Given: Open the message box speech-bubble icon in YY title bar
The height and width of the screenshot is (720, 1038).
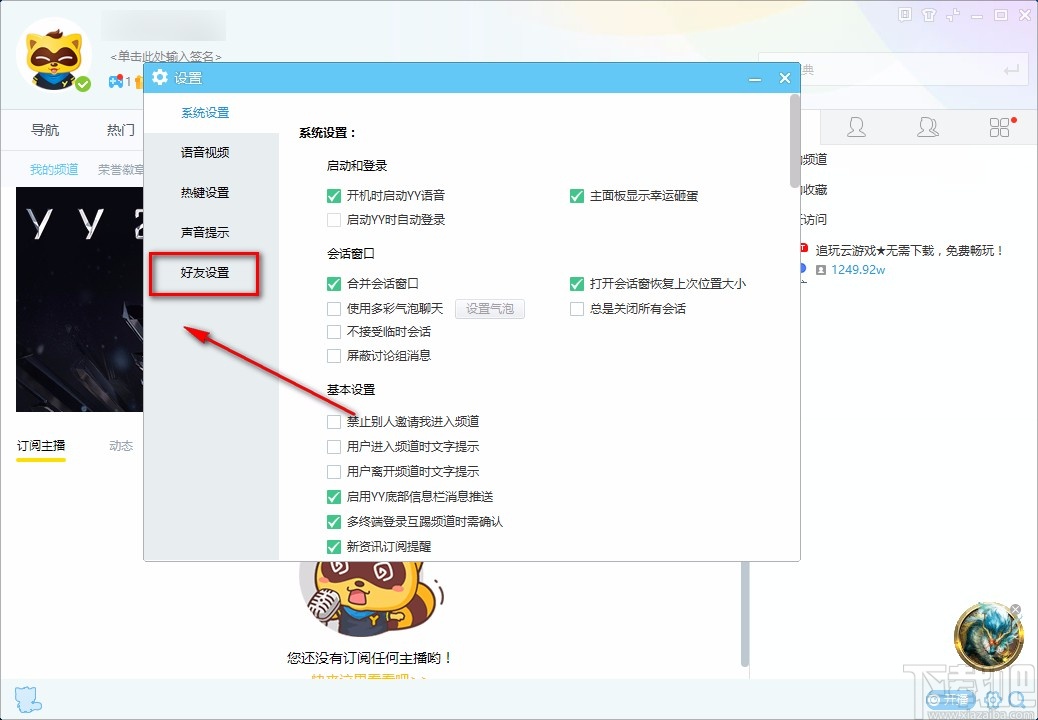Looking at the screenshot, I should 905,15.
